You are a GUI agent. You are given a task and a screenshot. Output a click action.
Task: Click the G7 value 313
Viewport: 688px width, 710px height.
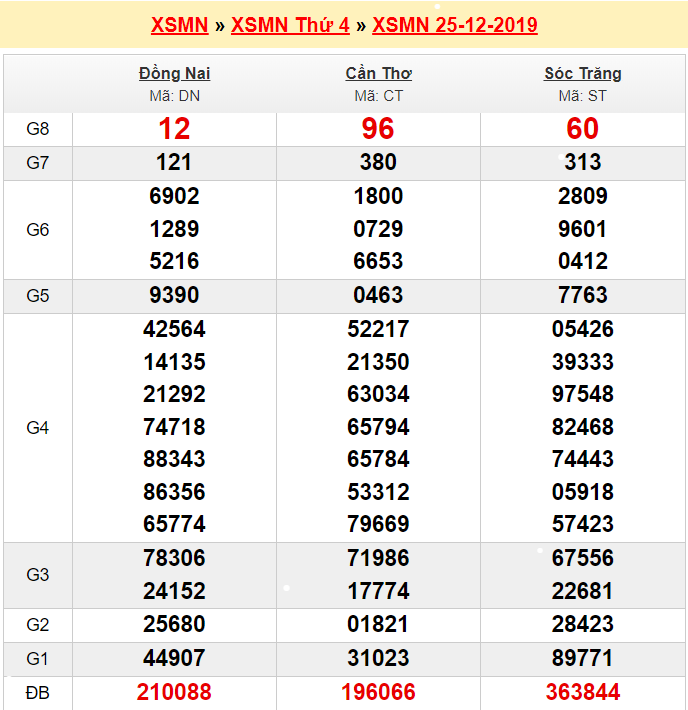click(x=582, y=162)
